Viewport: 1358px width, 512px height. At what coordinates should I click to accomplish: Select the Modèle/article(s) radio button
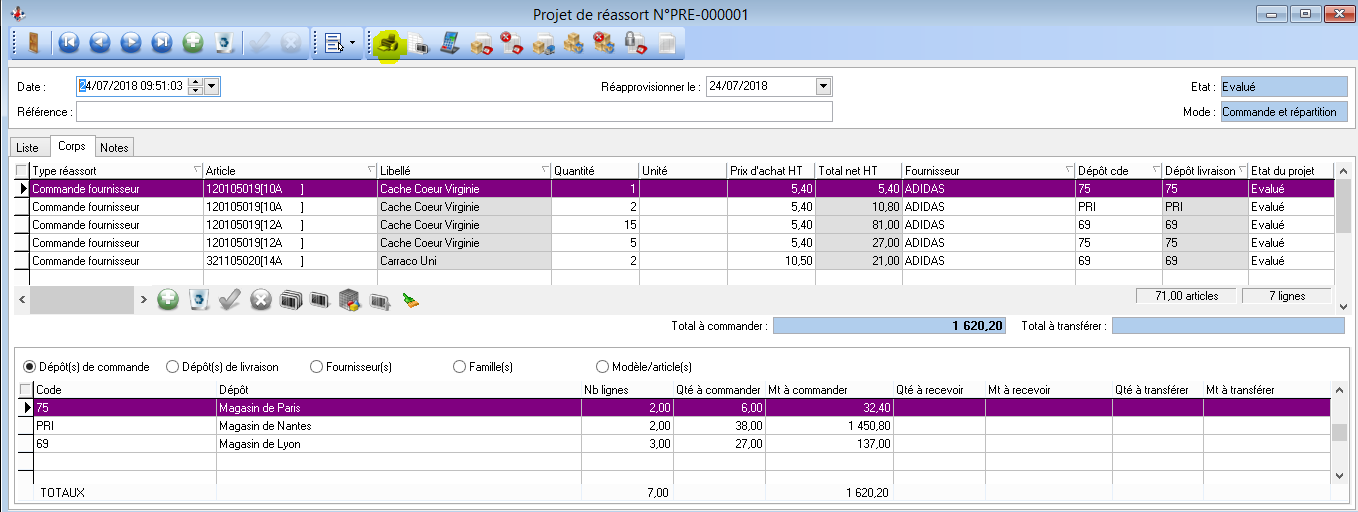[602, 367]
